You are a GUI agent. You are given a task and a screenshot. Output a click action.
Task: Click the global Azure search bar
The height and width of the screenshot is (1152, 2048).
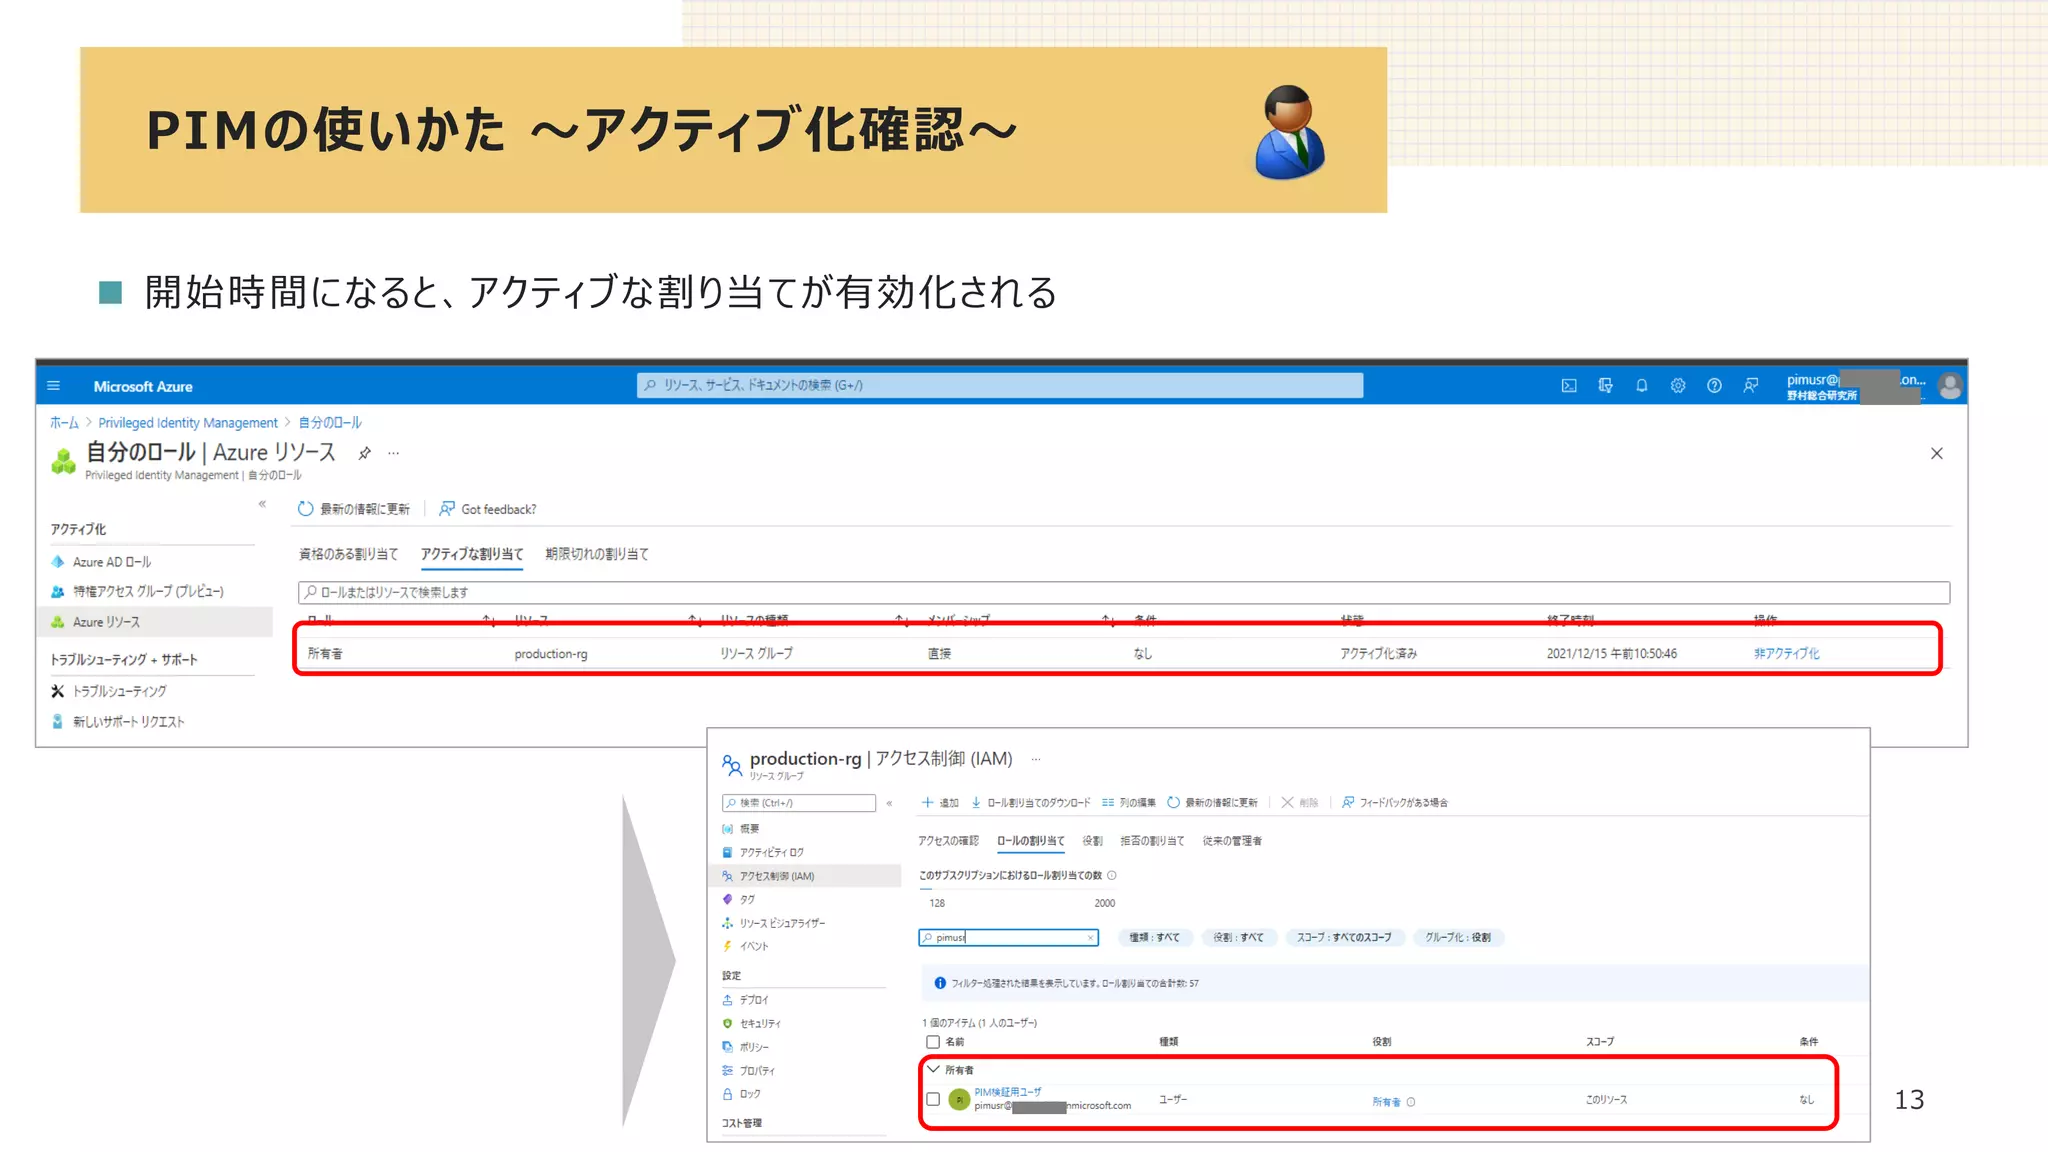[x=1000, y=385]
